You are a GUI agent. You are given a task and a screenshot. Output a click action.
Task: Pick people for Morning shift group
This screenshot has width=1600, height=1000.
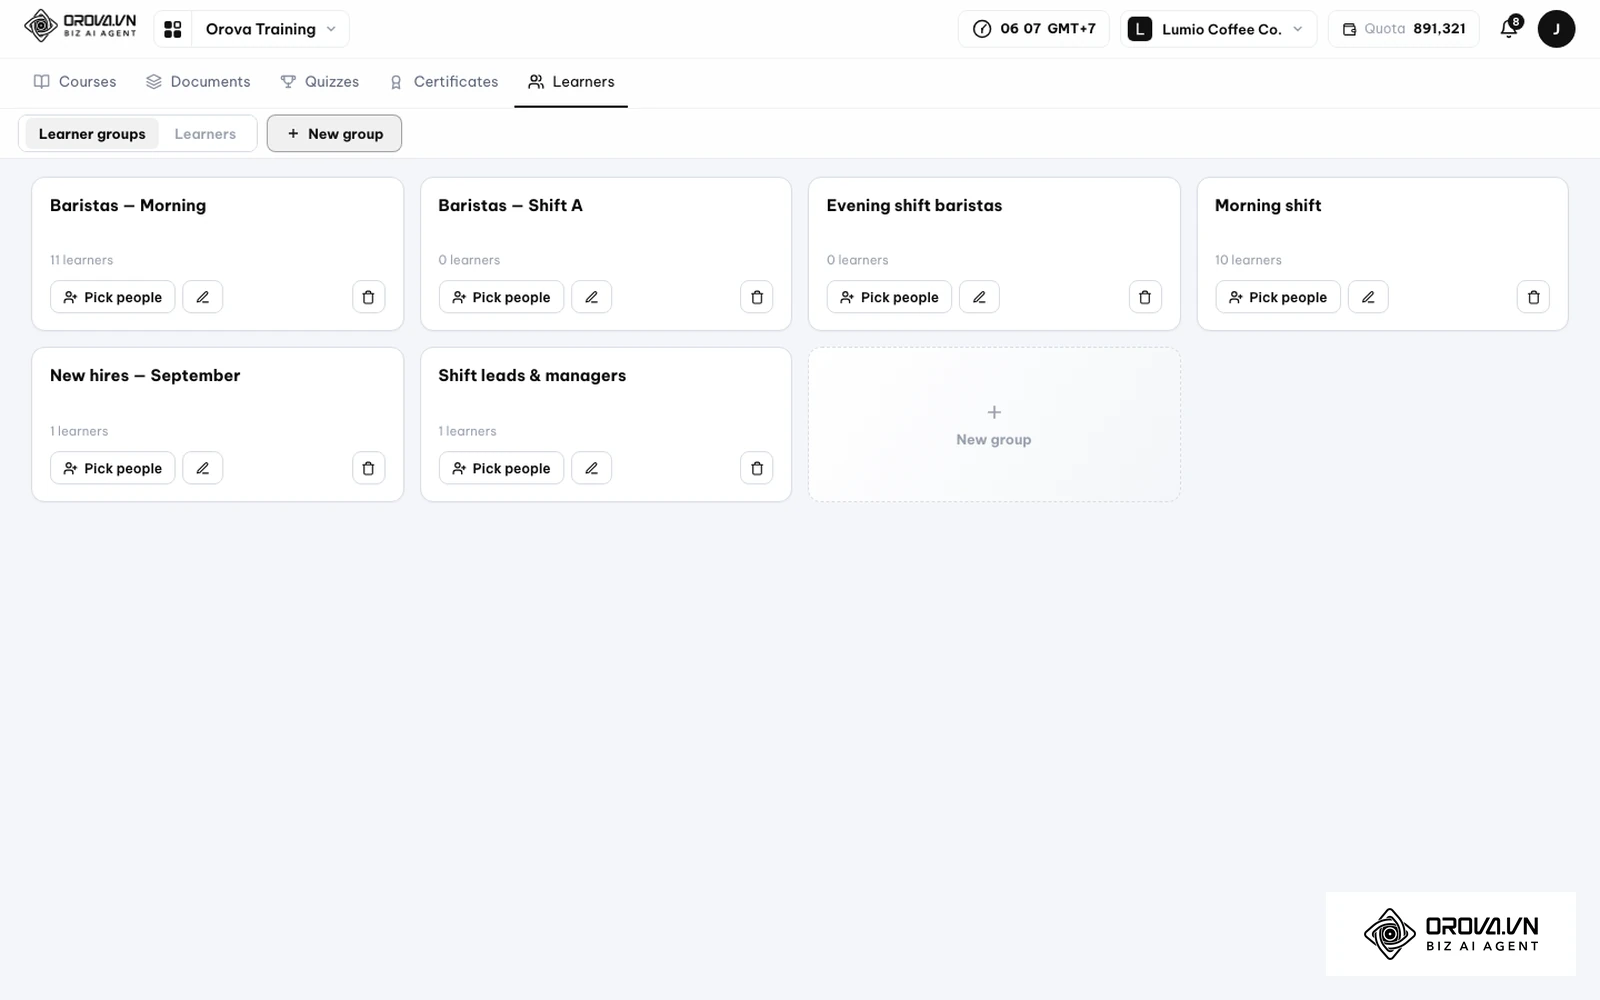(1277, 297)
